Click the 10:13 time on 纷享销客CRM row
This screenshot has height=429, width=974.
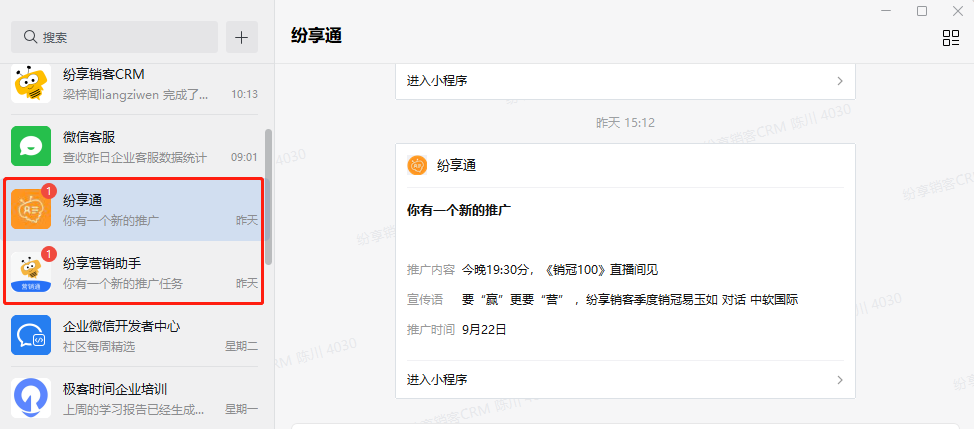tap(244, 94)
